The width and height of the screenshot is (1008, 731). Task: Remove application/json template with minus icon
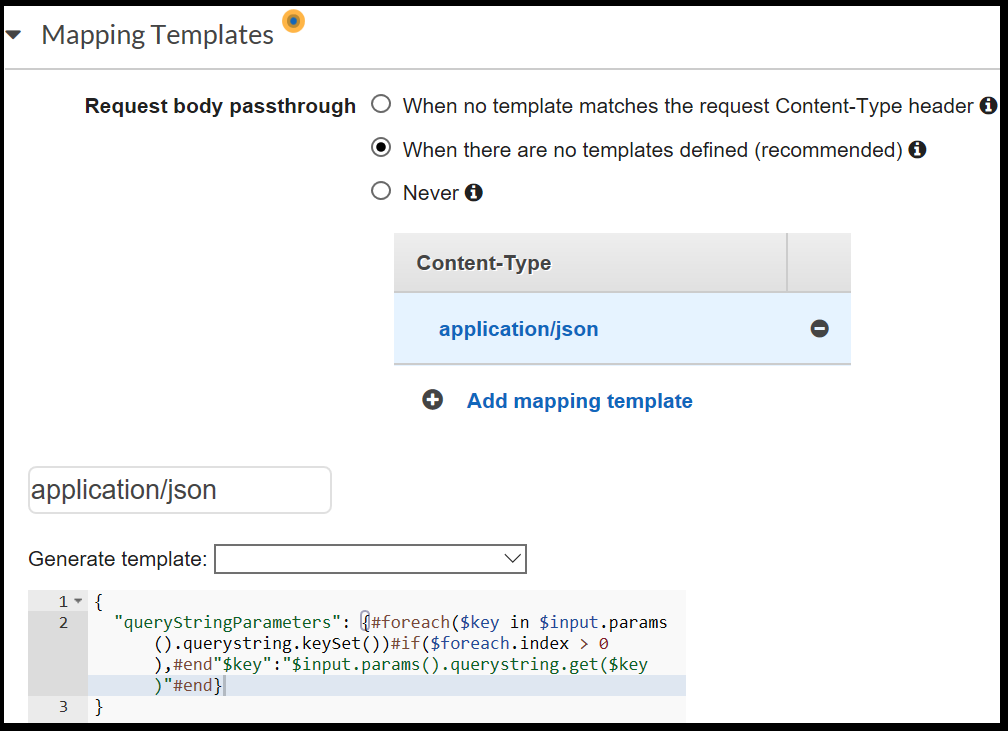(x=819, y=329)
